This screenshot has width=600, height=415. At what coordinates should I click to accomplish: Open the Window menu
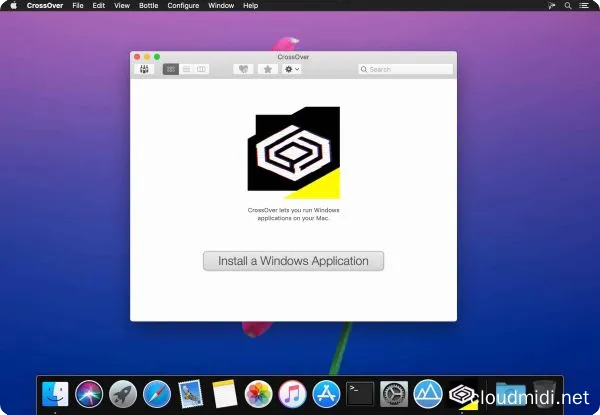tap(221, 5)
